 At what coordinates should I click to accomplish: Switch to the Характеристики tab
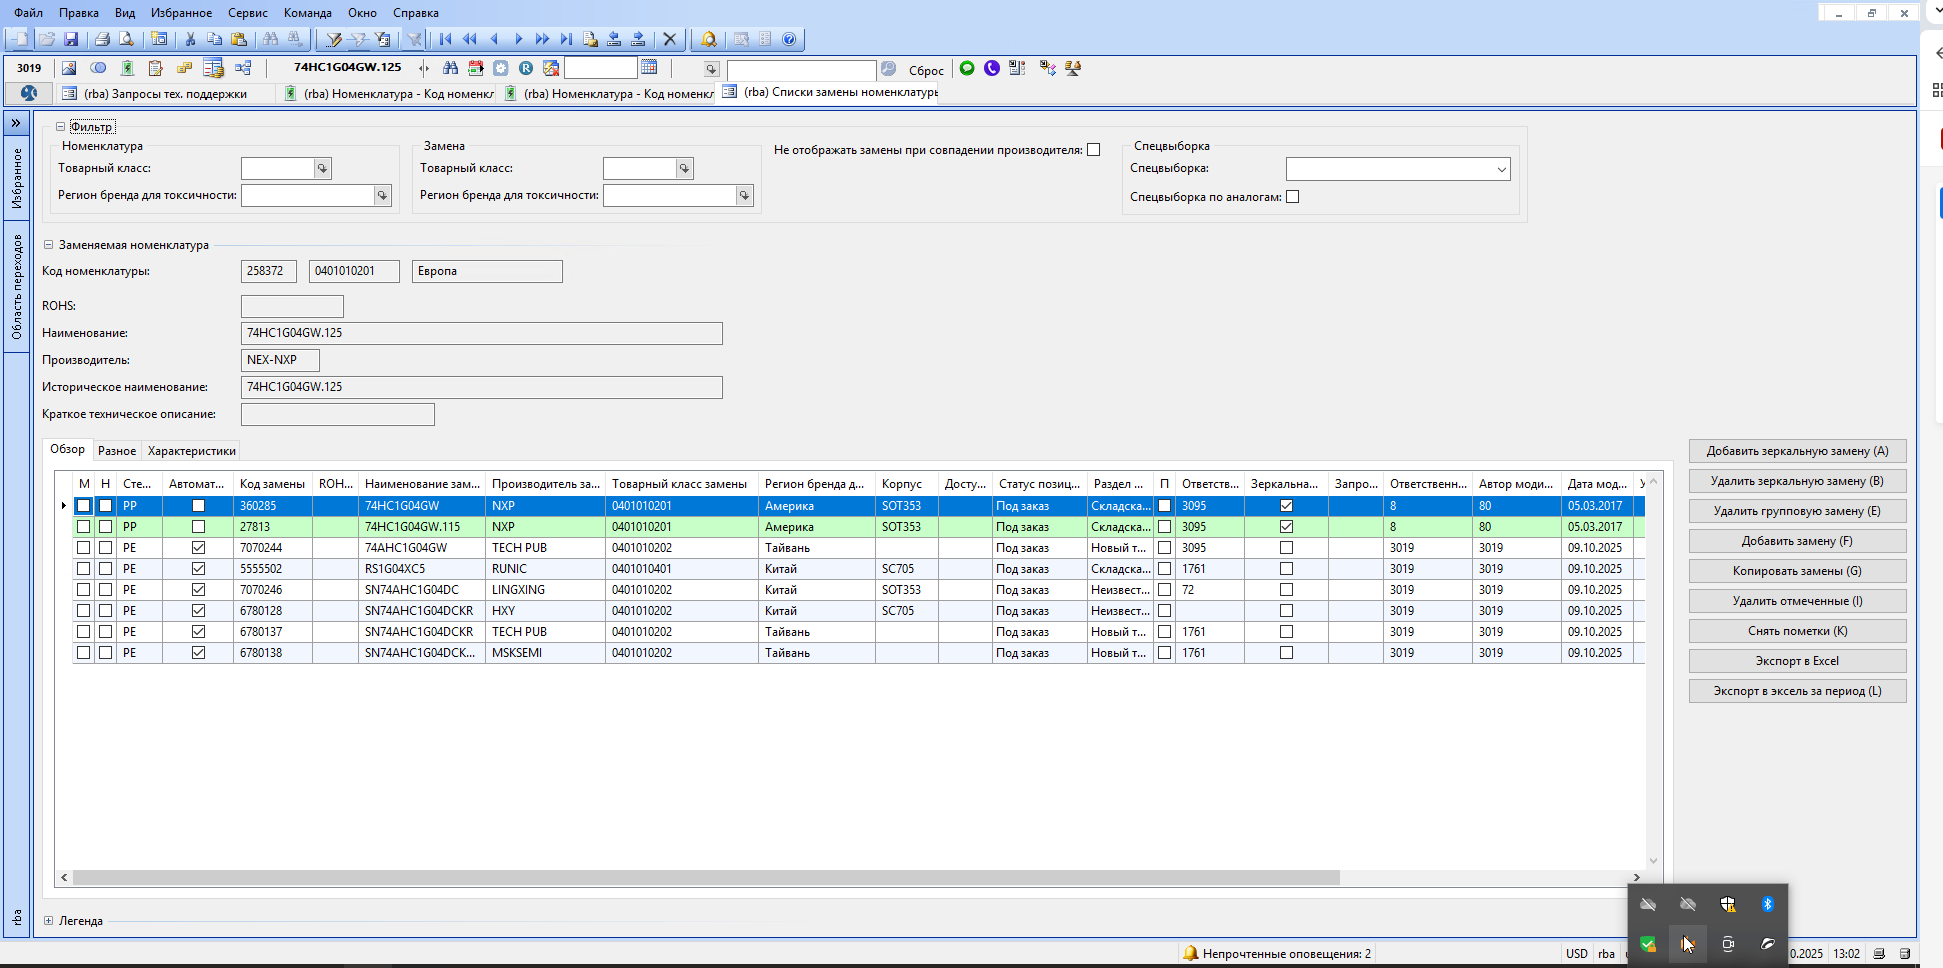tap(191, 451)
